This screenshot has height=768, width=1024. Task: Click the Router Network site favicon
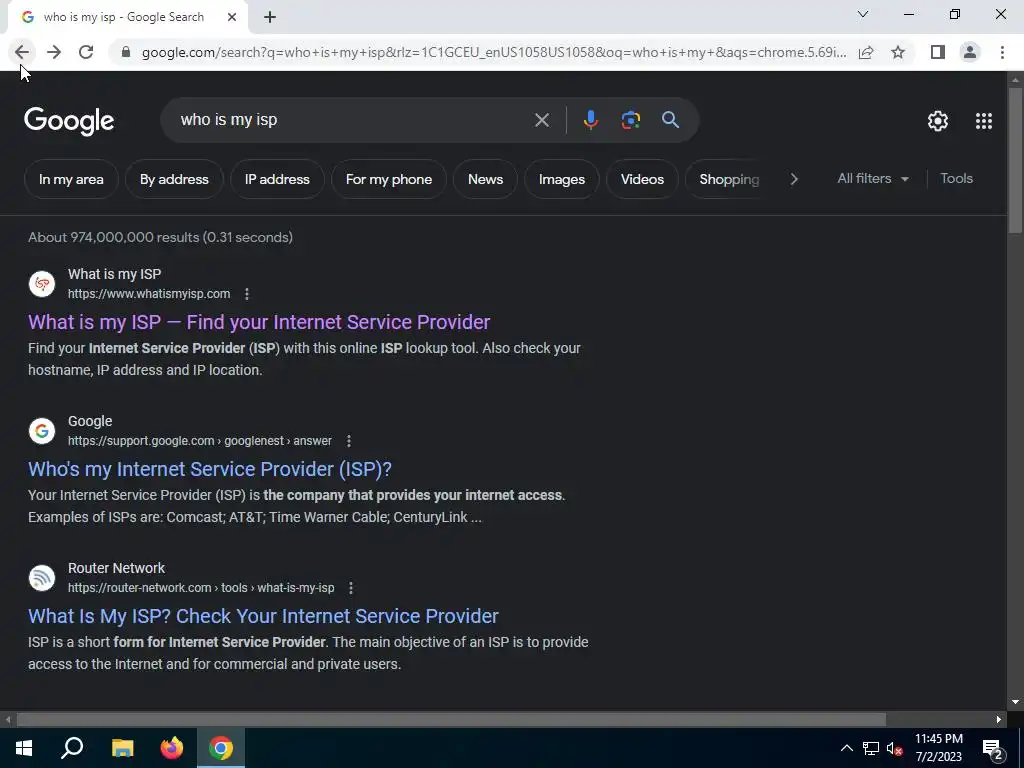[42, 577]
